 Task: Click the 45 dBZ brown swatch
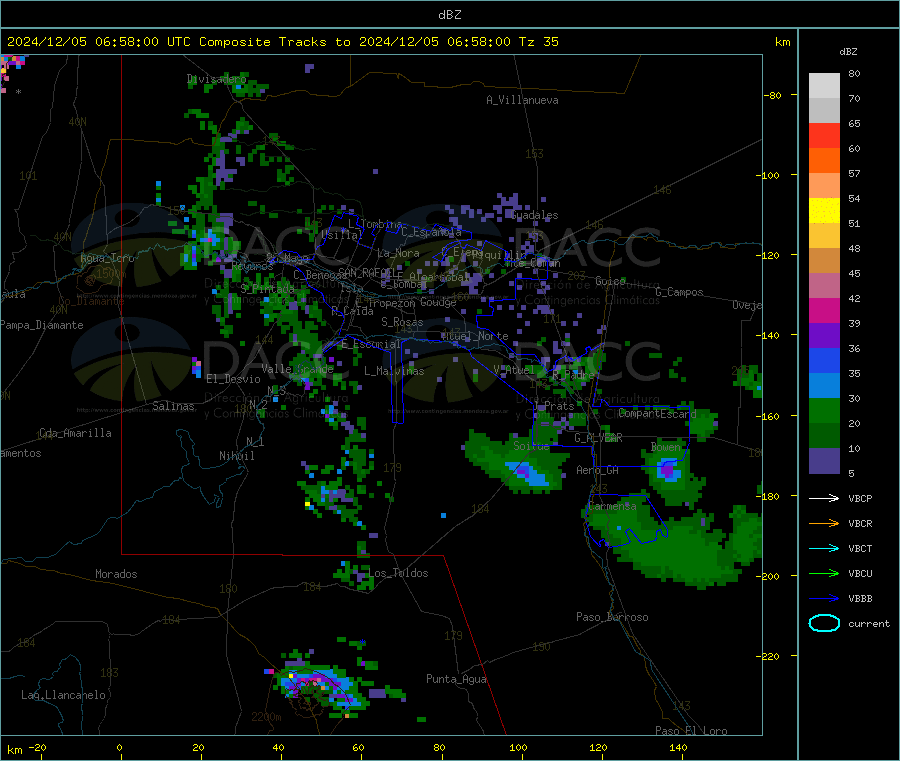[x=824, y=261]
